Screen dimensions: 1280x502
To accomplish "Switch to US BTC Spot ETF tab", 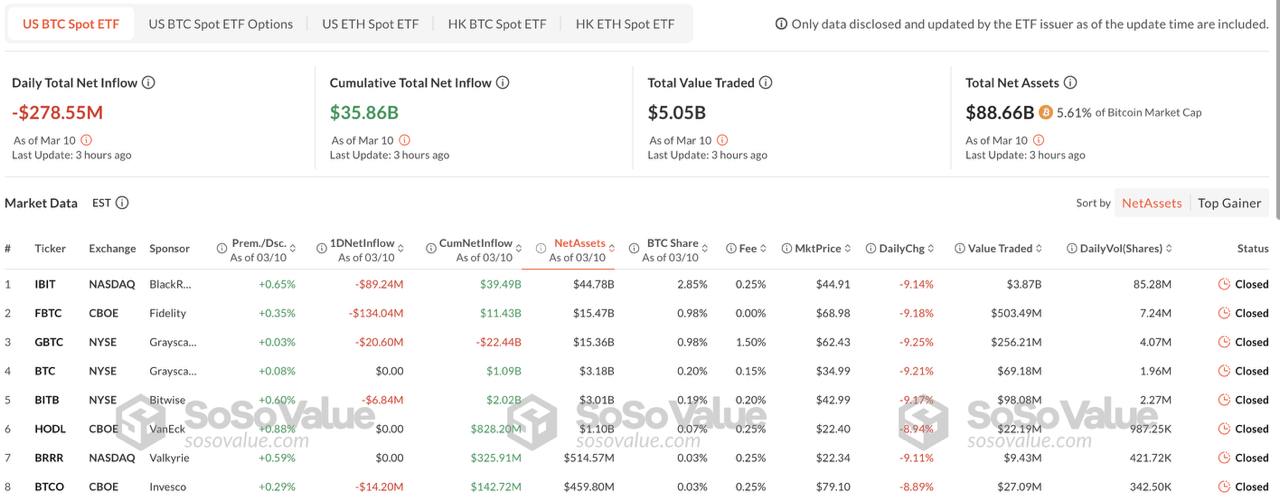I will 70,24.
